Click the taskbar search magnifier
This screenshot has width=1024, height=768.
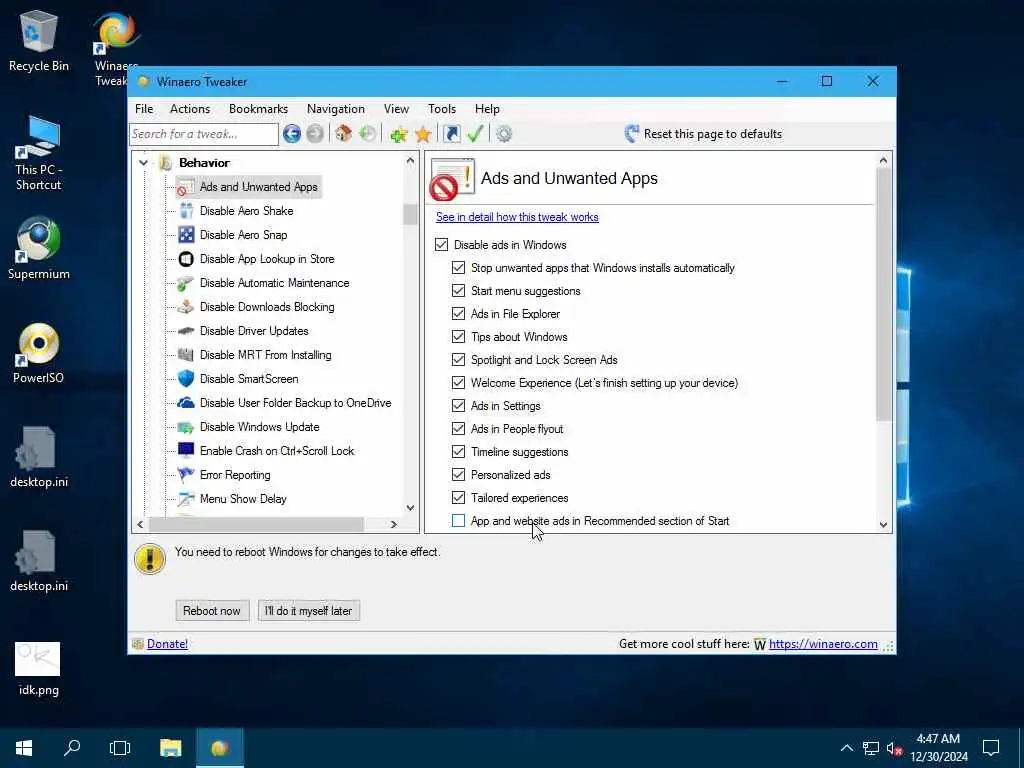tap(72, 748)
